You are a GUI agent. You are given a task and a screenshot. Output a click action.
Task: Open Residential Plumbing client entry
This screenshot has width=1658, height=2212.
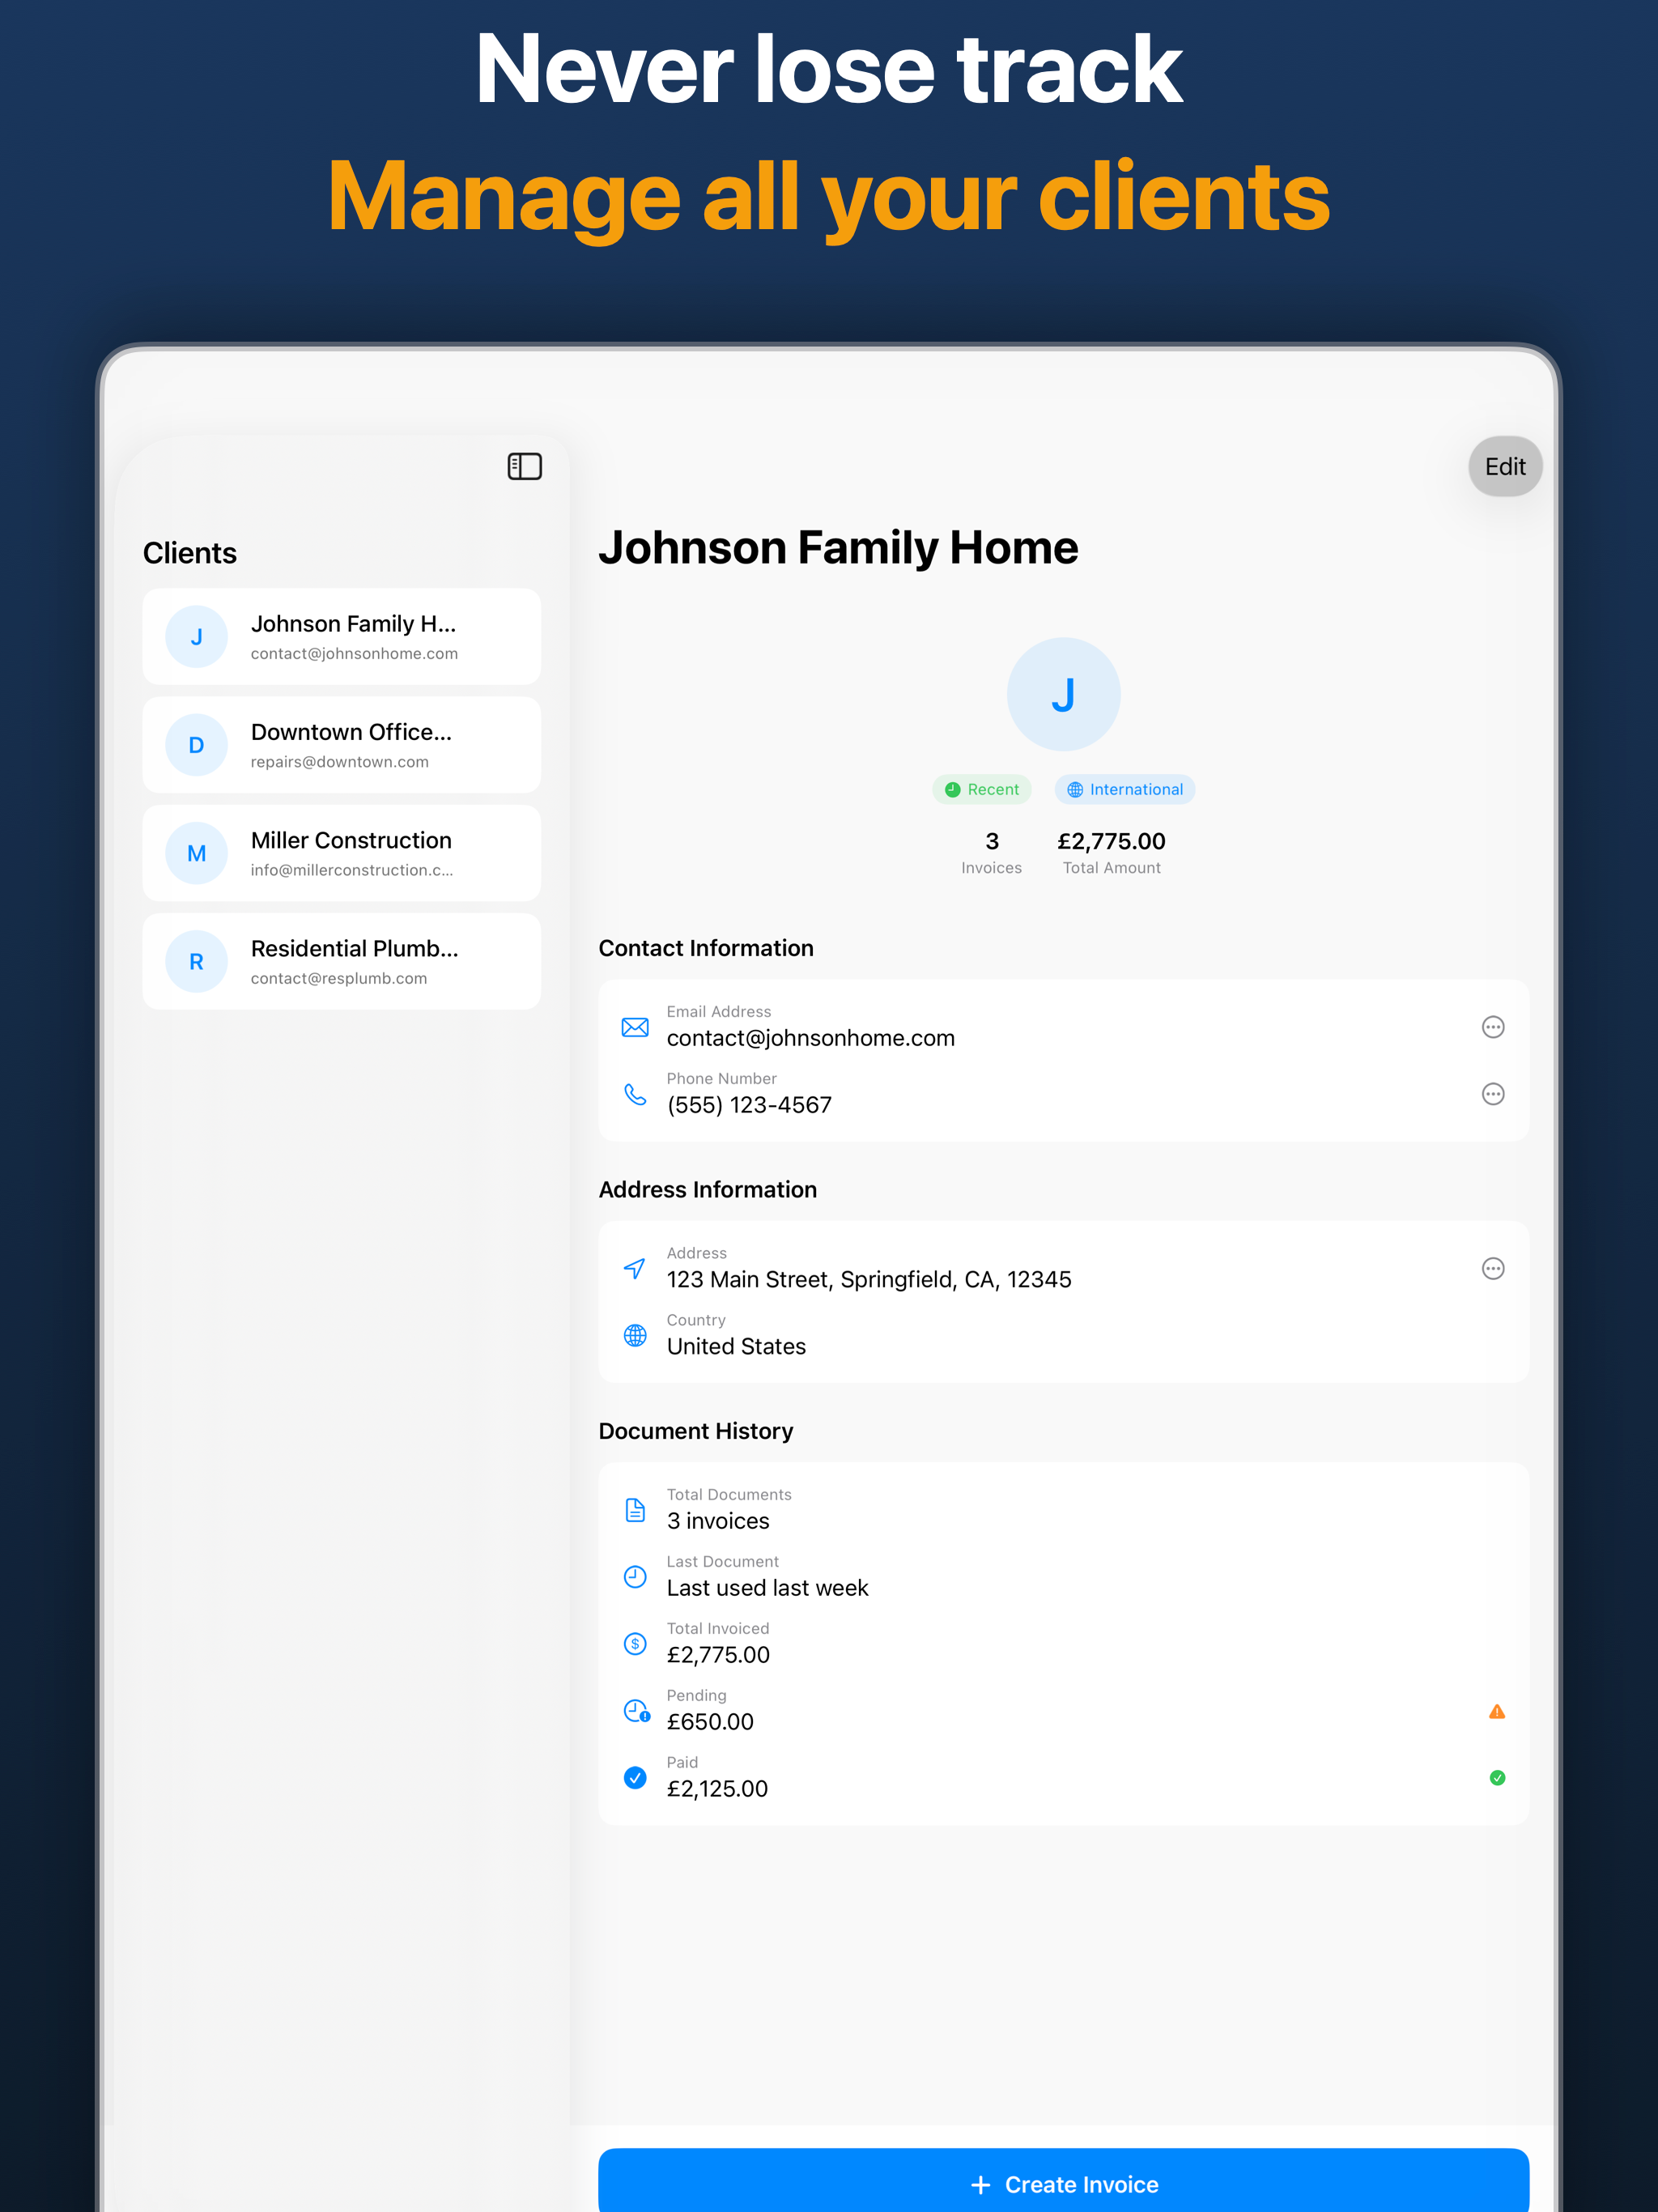pyautogui.click(x=342, y=960)
